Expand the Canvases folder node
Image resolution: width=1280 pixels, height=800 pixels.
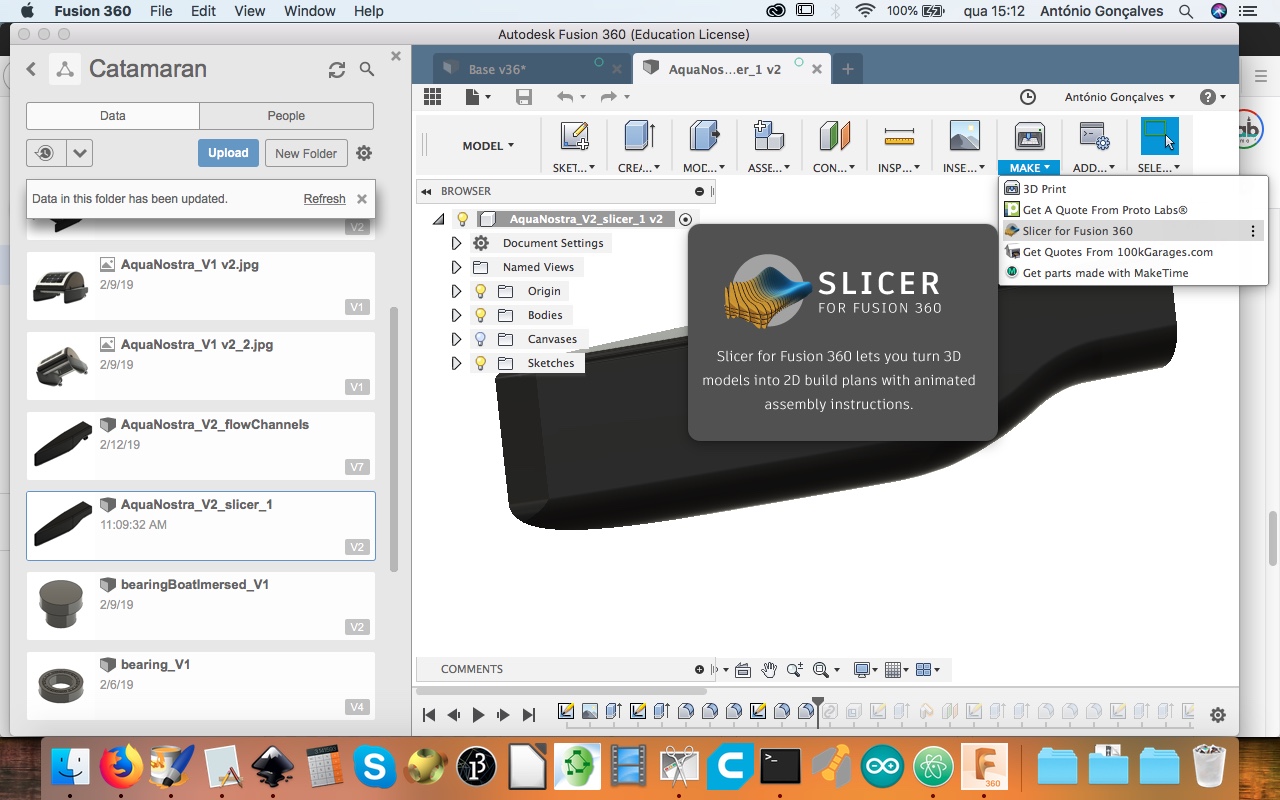(456, 339)
